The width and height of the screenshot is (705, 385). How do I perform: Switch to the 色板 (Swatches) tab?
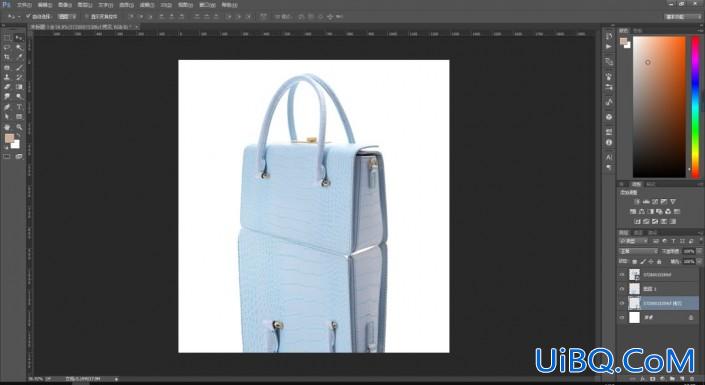click(638, 31)
